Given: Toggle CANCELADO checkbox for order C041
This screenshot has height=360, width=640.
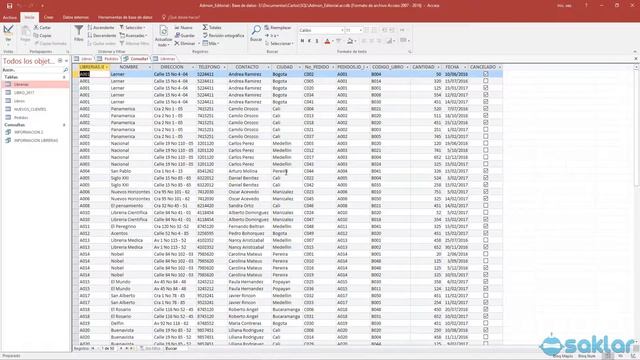Looking at the screenshot, I should click(485, 102).
